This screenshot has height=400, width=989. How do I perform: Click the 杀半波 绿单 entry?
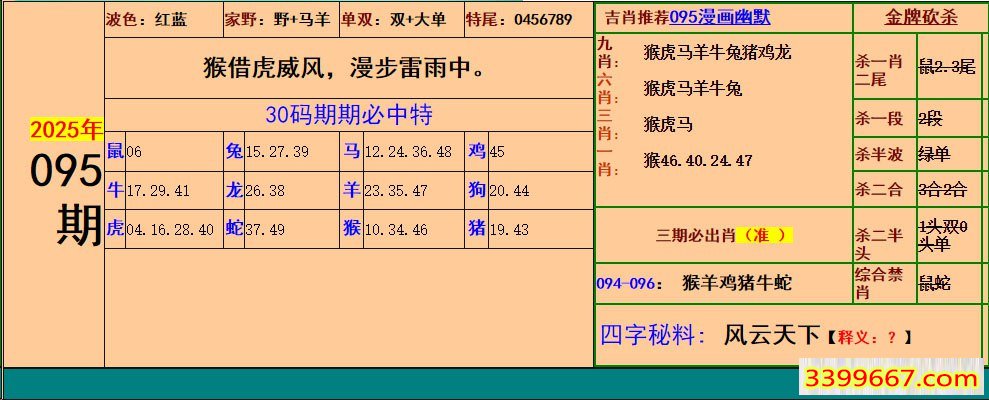coord(917,153)
